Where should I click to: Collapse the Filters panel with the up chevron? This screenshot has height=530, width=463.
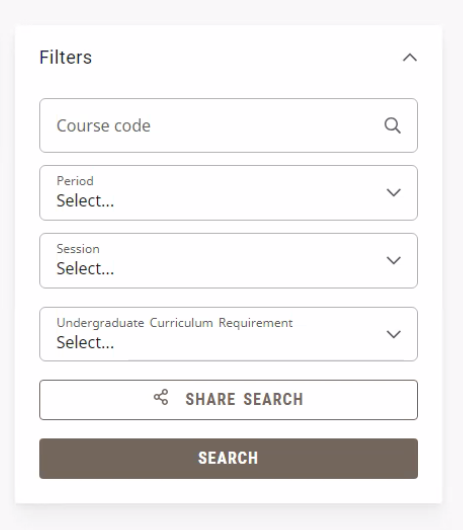[x=410, y=57]
